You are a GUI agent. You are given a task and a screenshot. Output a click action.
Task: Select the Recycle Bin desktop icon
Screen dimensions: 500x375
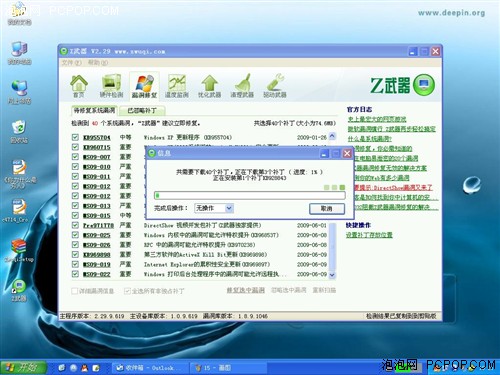coord(19,132)
